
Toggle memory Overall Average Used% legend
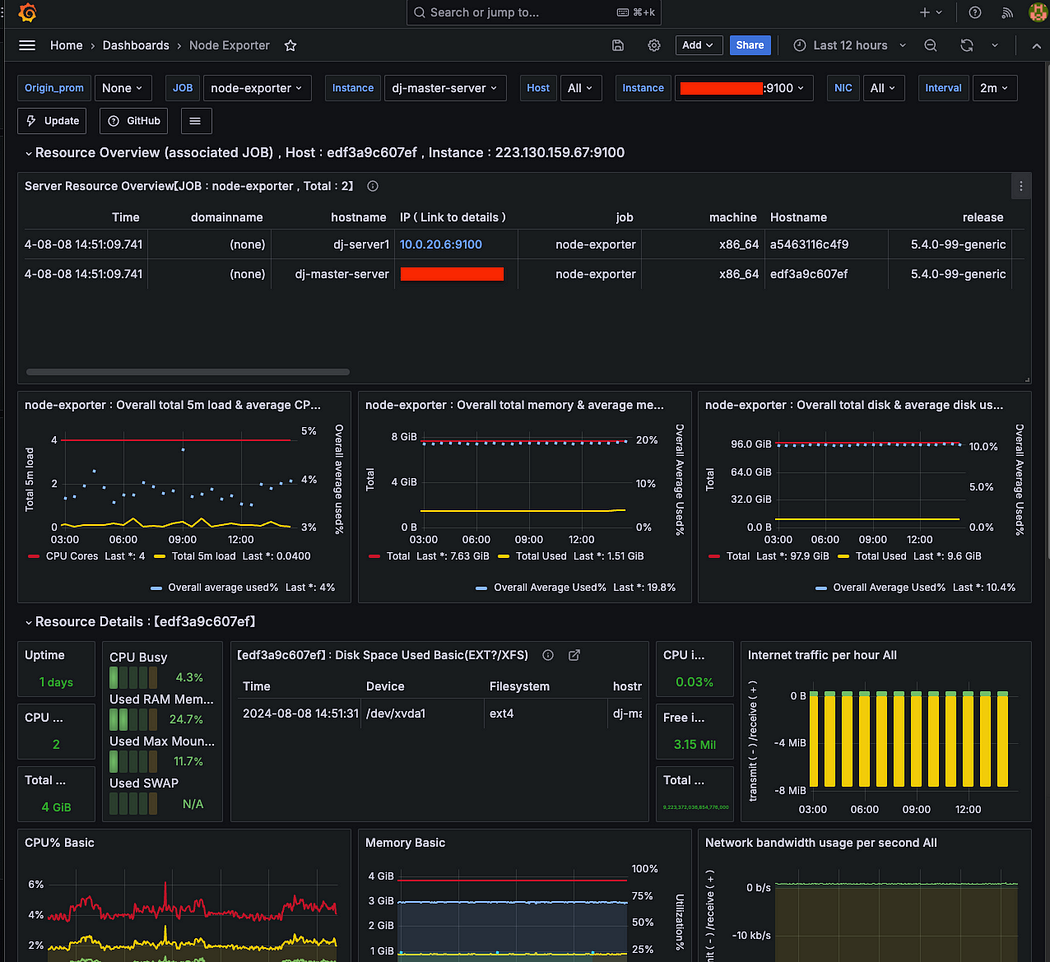point(550,588)
